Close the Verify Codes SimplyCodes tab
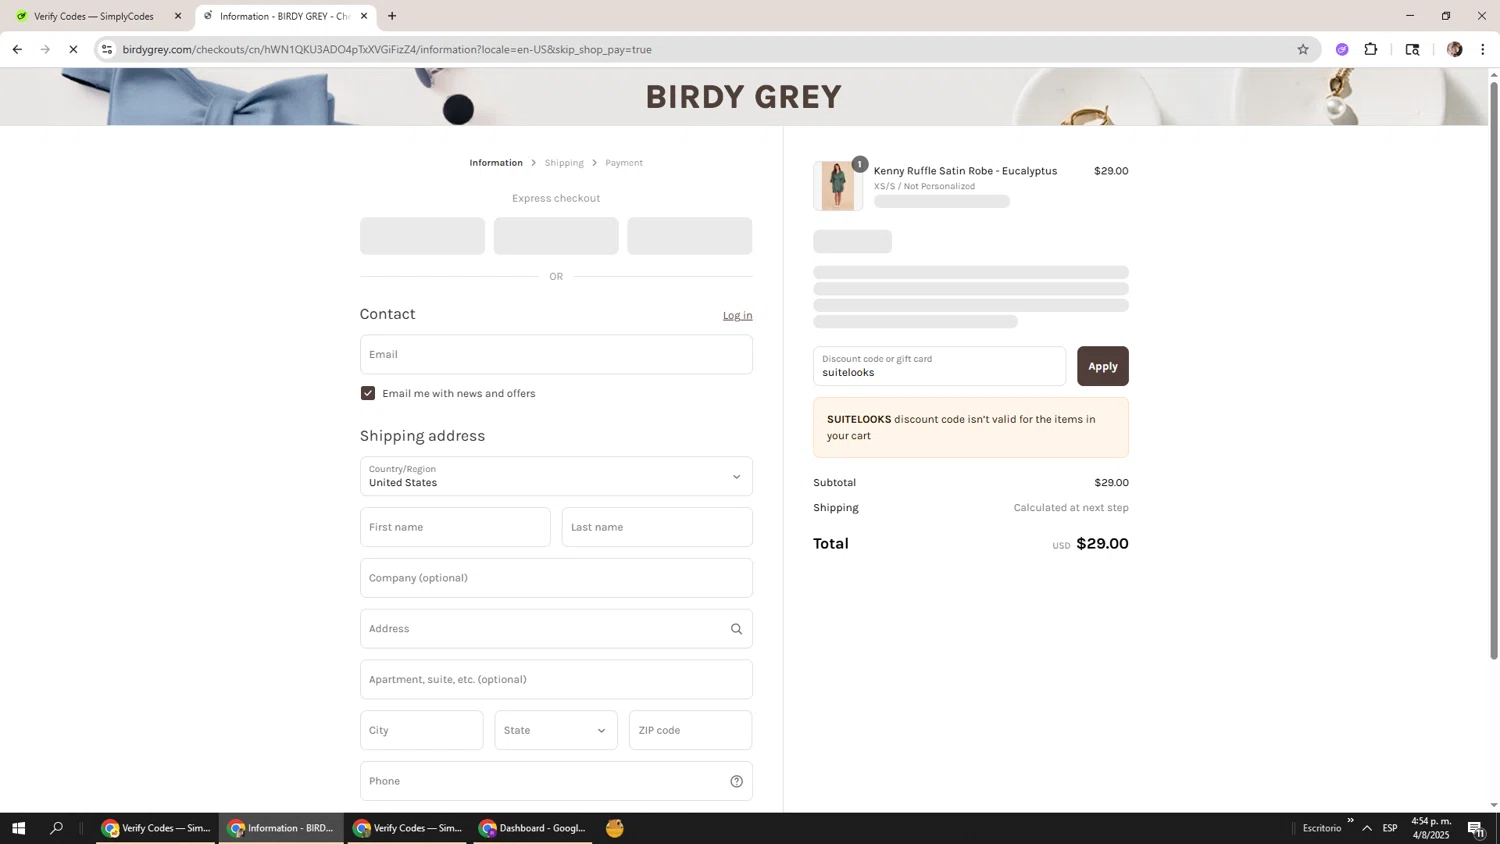Screen dimensions: 1500x844 tap(178, 16)
